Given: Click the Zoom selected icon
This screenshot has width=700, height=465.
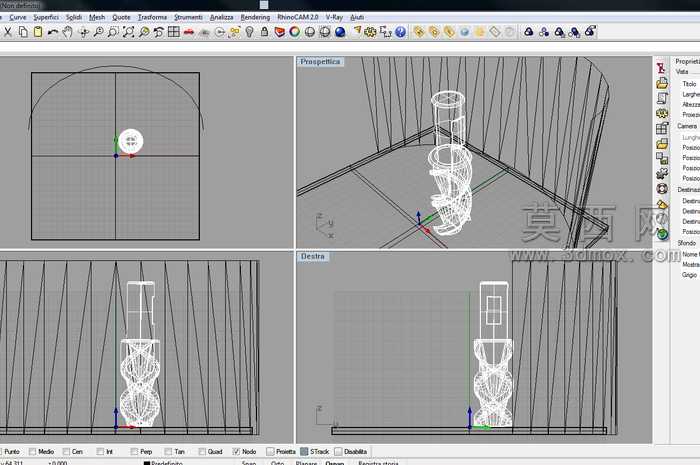Looking at the screenshot, I should 144,32.
